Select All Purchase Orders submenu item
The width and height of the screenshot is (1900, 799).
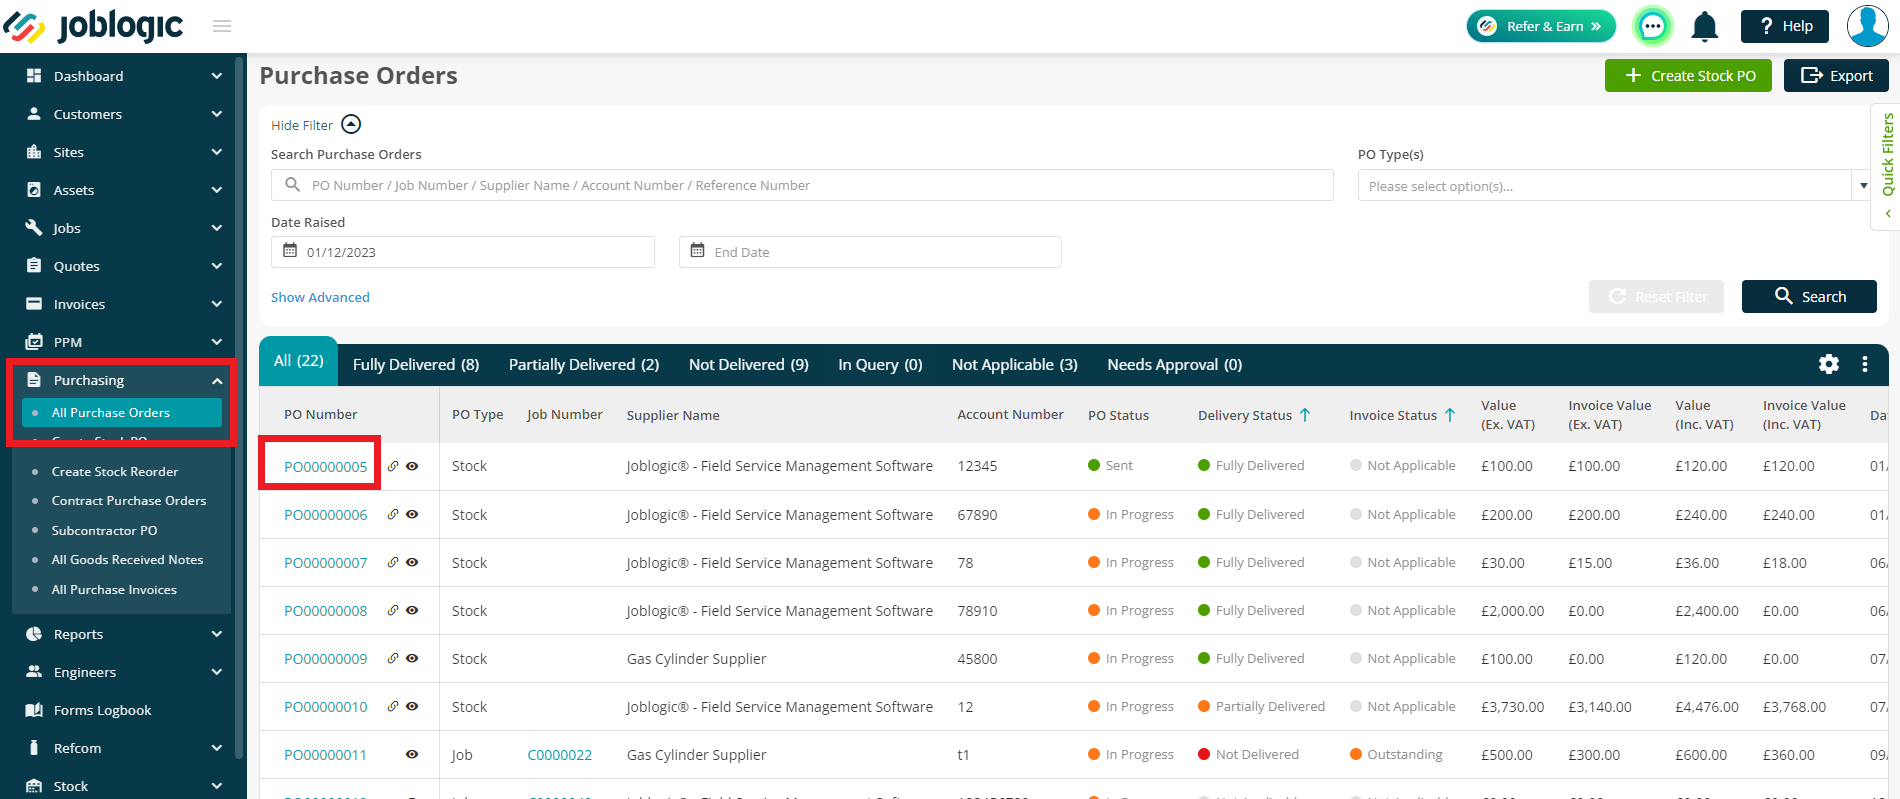click(x=122, y=413)
